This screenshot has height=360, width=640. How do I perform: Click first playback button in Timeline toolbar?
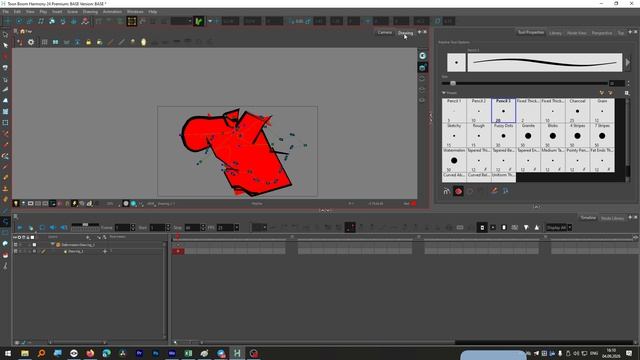20,227
